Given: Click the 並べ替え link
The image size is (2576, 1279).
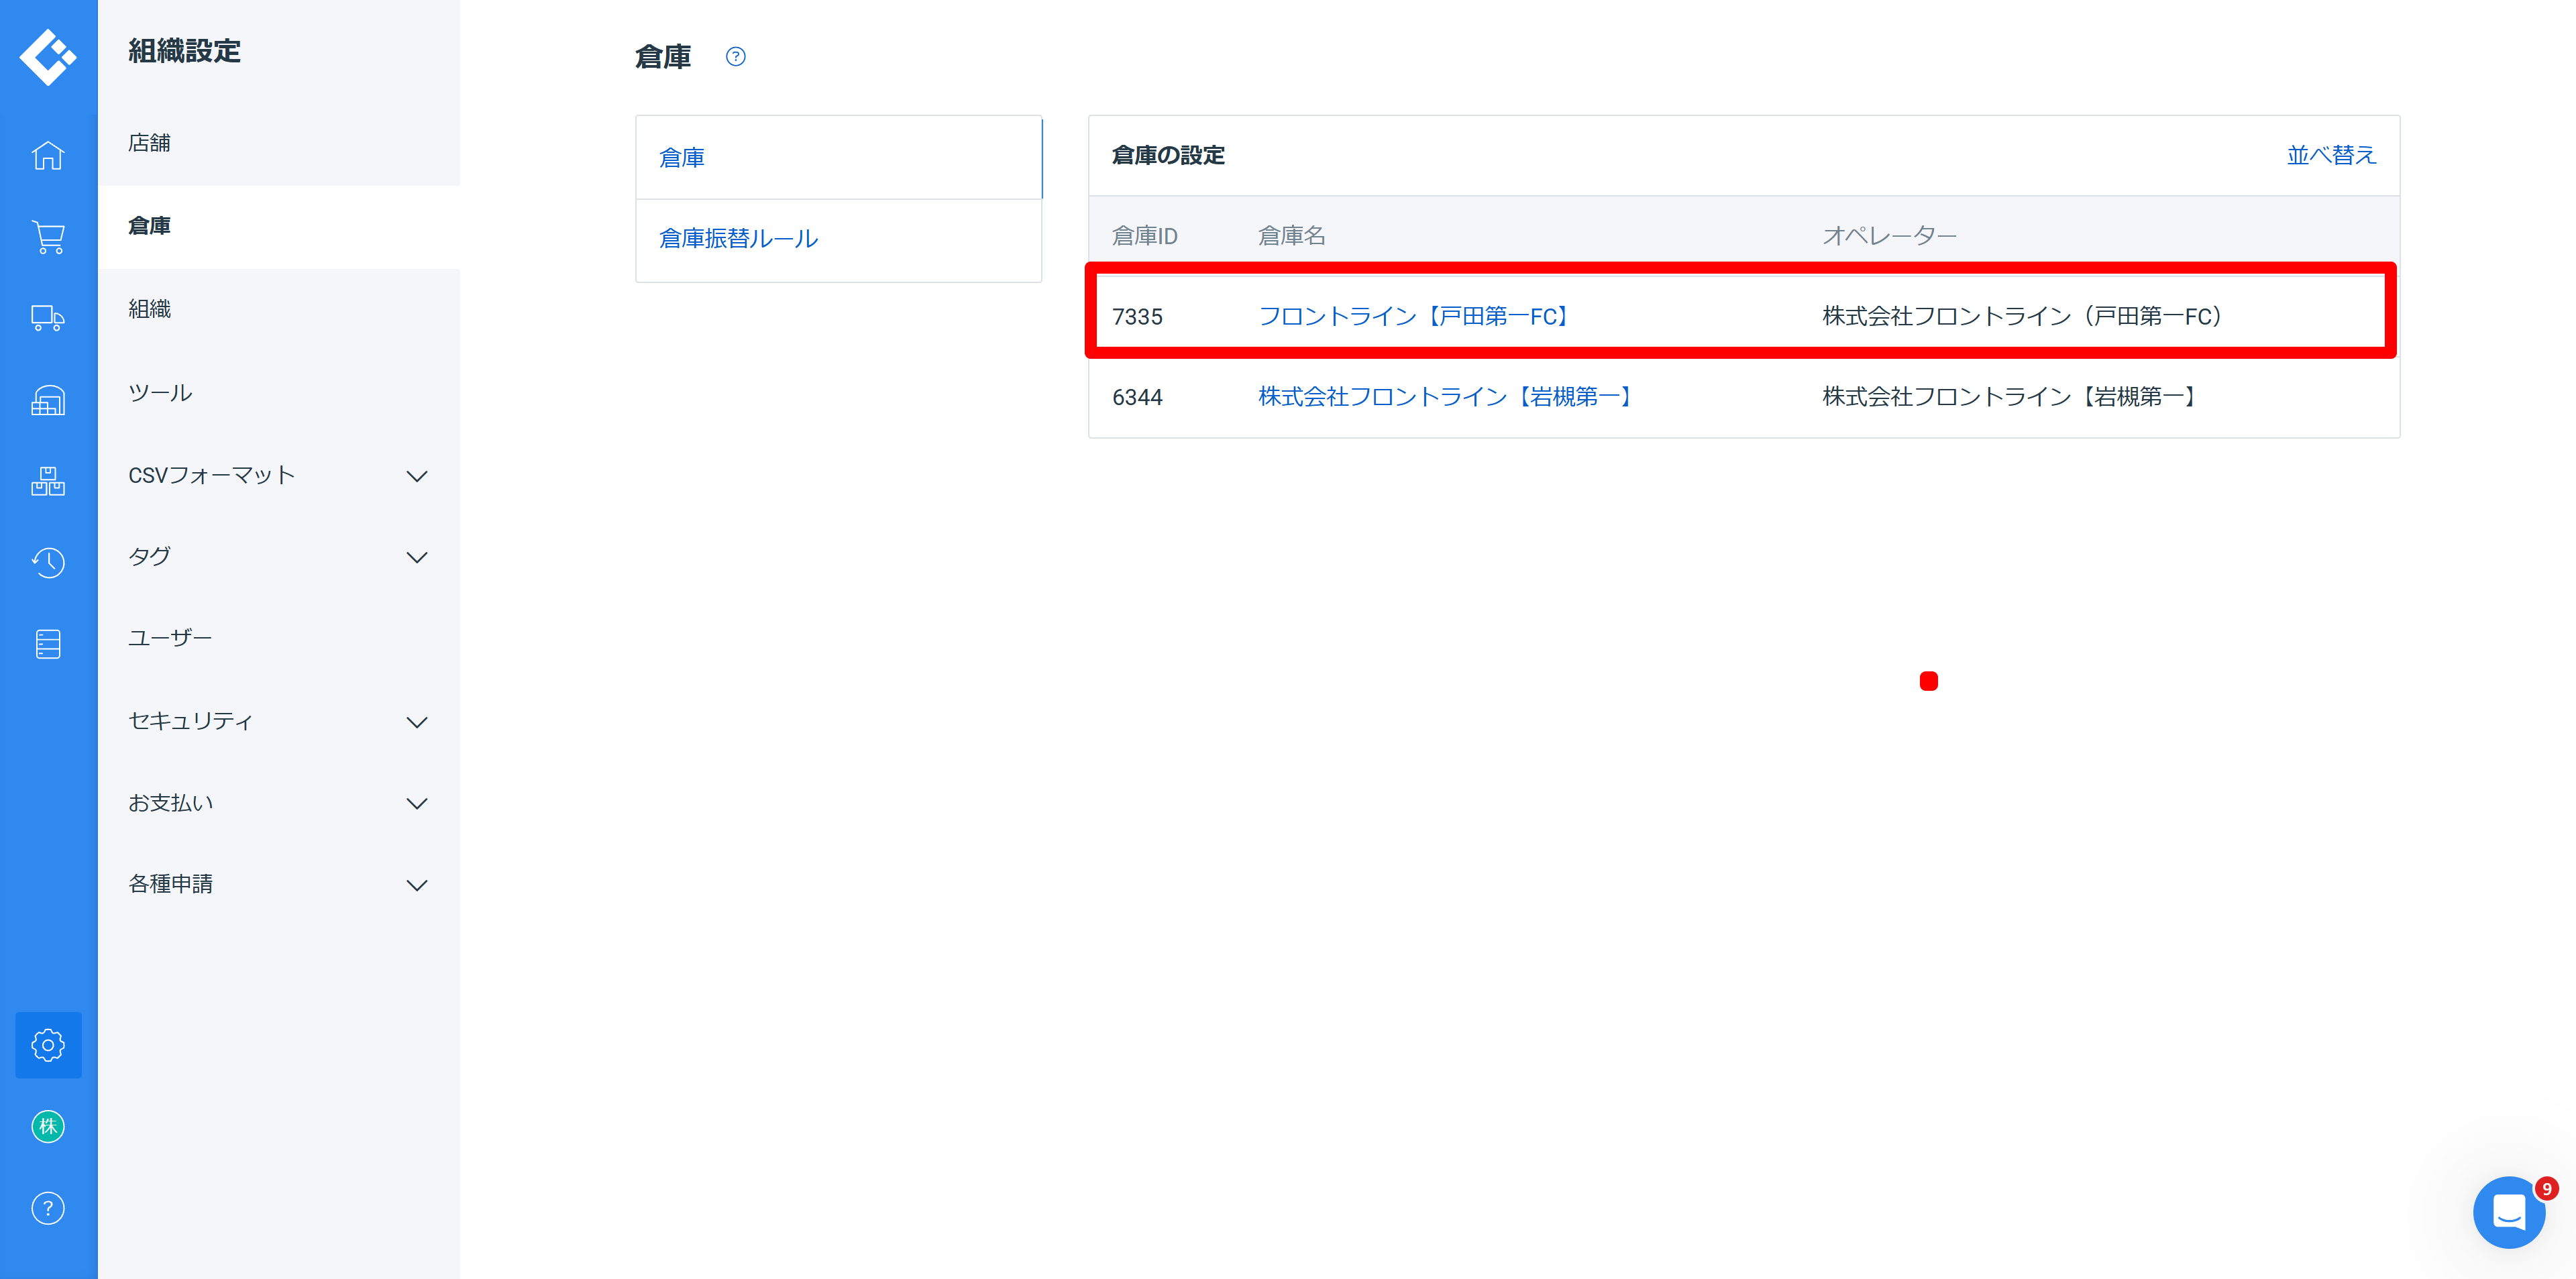Looking at the screenshot, I should (2331, 155).
